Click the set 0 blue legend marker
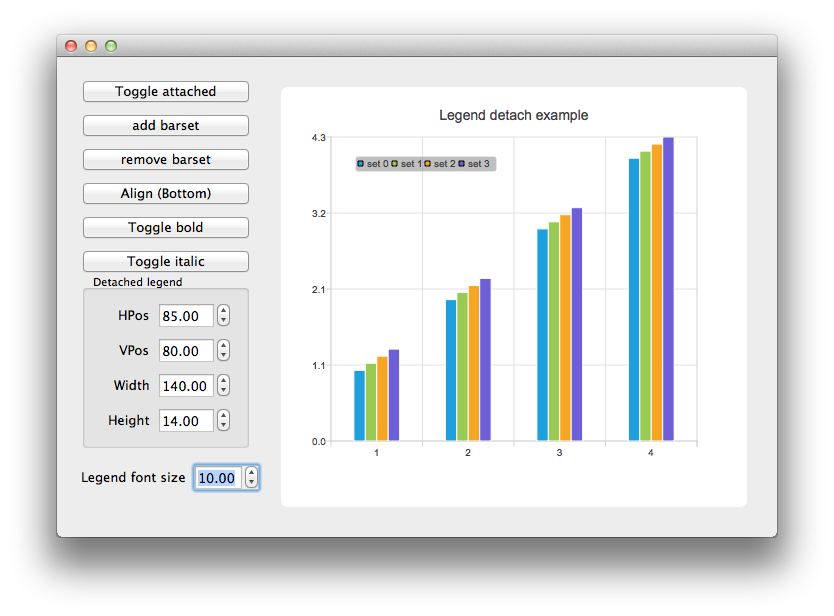This screenshot has height=616, width=834. [x=360, y=163]
